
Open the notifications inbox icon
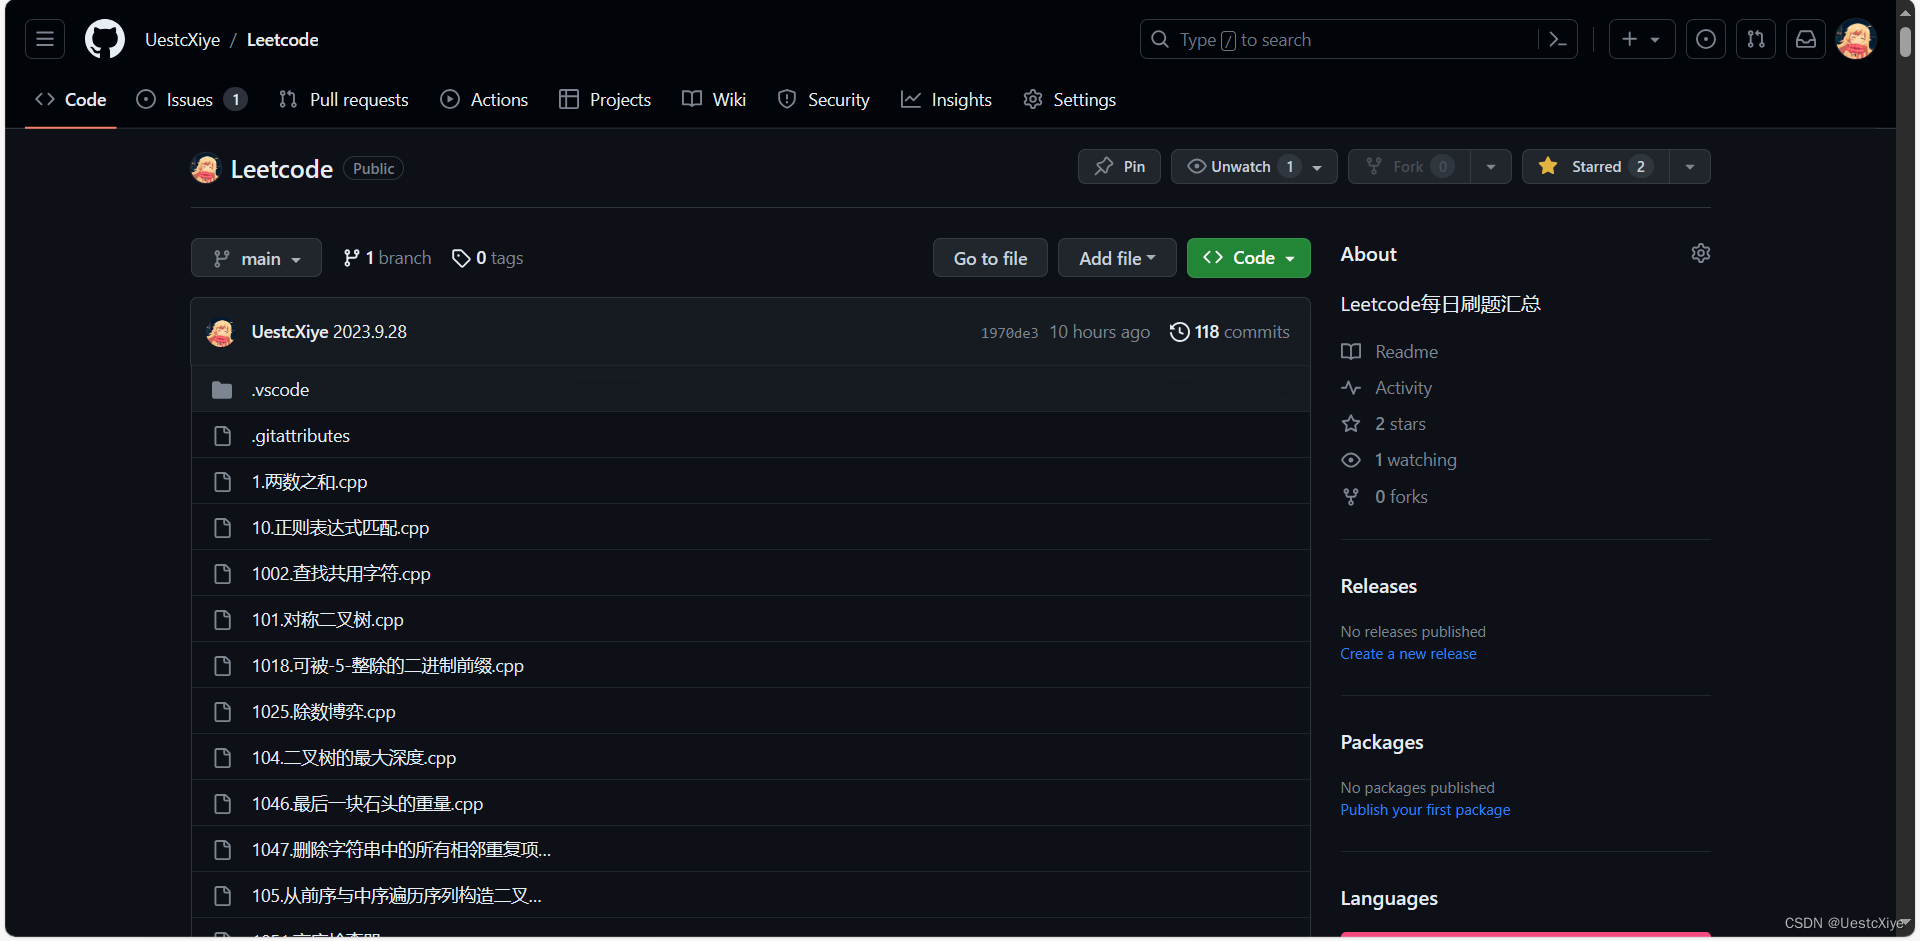(1806, 39)
